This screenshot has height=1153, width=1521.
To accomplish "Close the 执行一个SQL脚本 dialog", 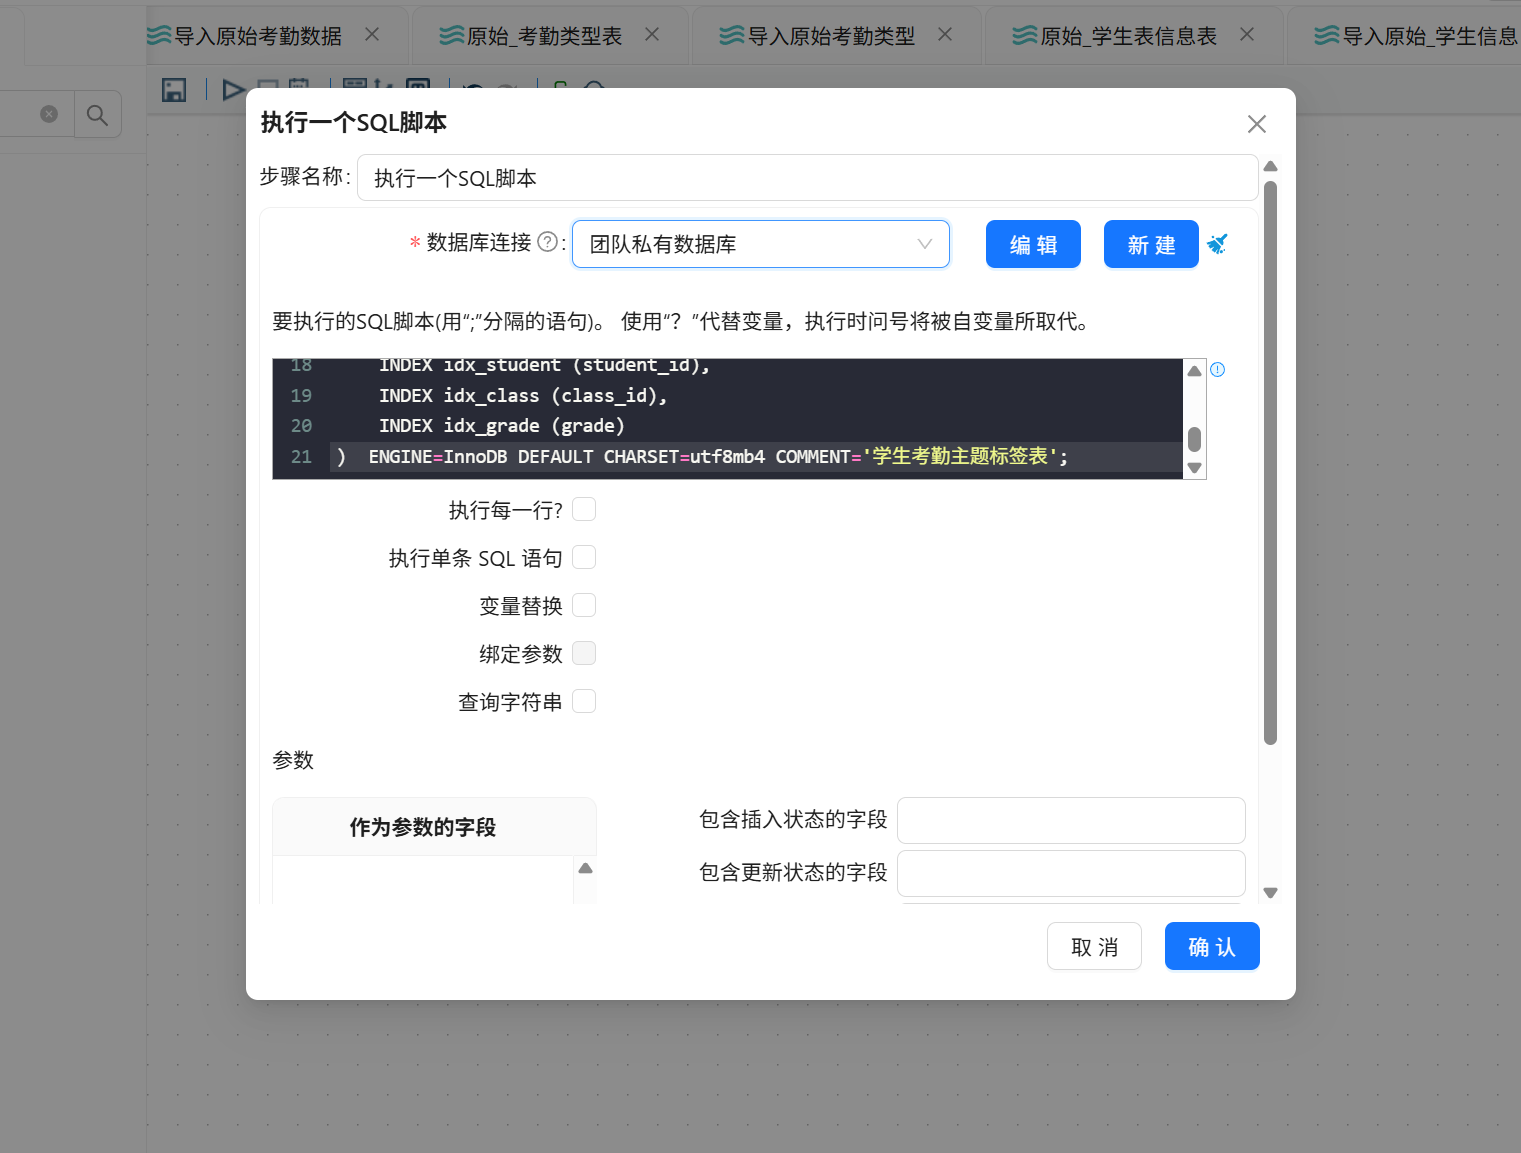I will pos(1257,124).
